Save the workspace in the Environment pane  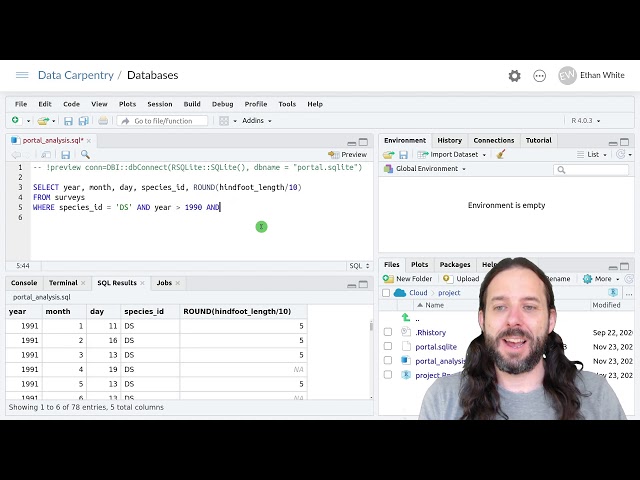[x=403, y=155]
